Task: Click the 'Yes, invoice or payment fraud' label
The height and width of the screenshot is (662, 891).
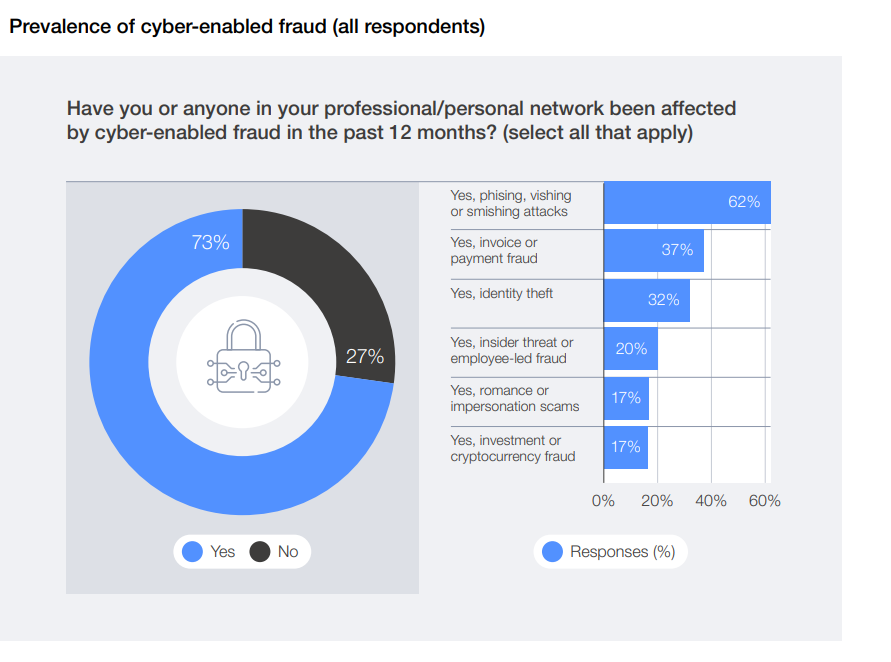Action: coord(494,250)
